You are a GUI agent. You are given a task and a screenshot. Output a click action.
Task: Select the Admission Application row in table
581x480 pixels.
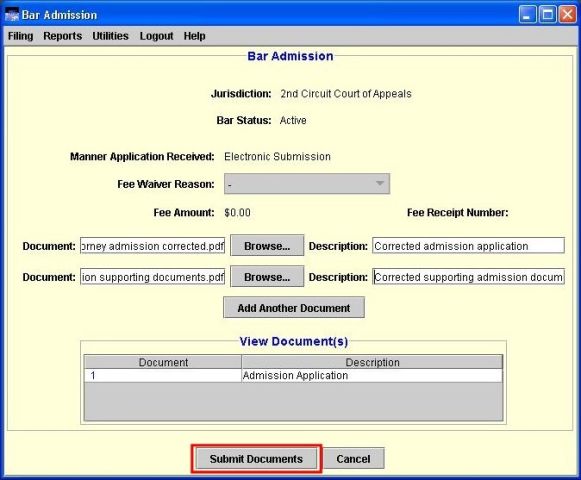coord(293,375)
